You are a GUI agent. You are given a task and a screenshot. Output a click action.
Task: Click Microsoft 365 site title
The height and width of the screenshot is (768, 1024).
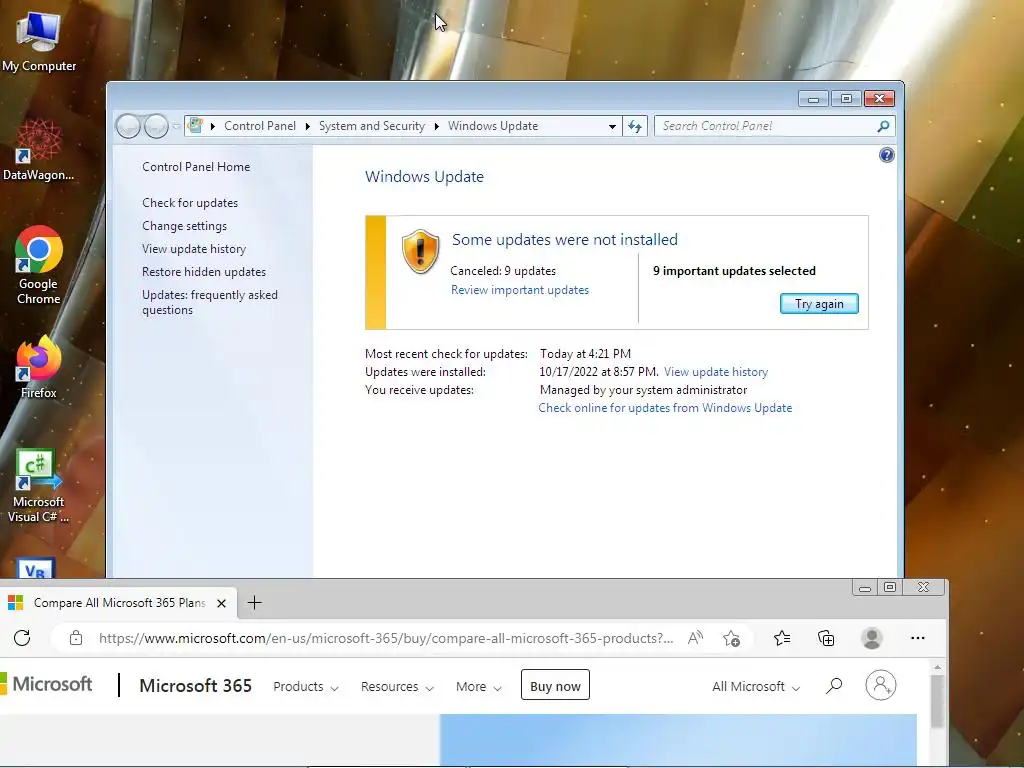(195, 685)
